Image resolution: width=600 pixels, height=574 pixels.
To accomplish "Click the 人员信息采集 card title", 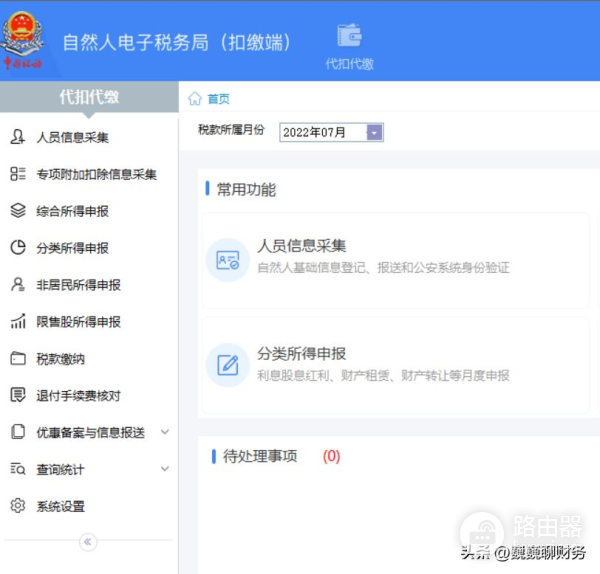I will tap(302, 246).
